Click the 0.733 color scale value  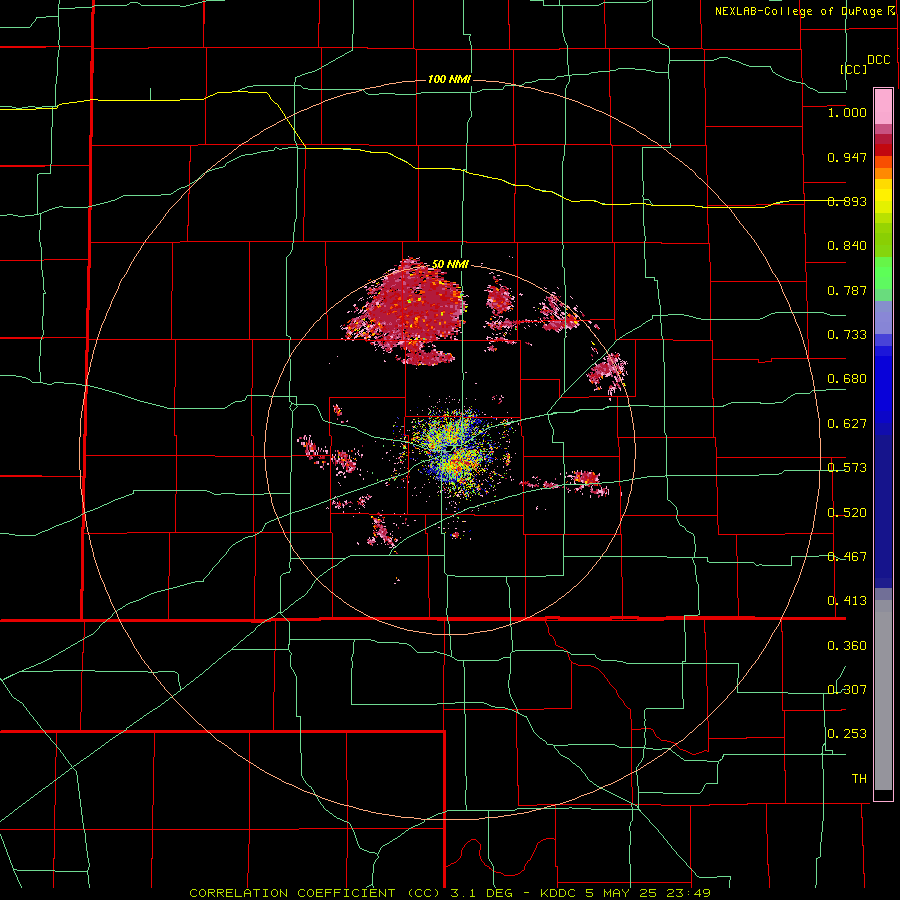[x=847, y=335]
